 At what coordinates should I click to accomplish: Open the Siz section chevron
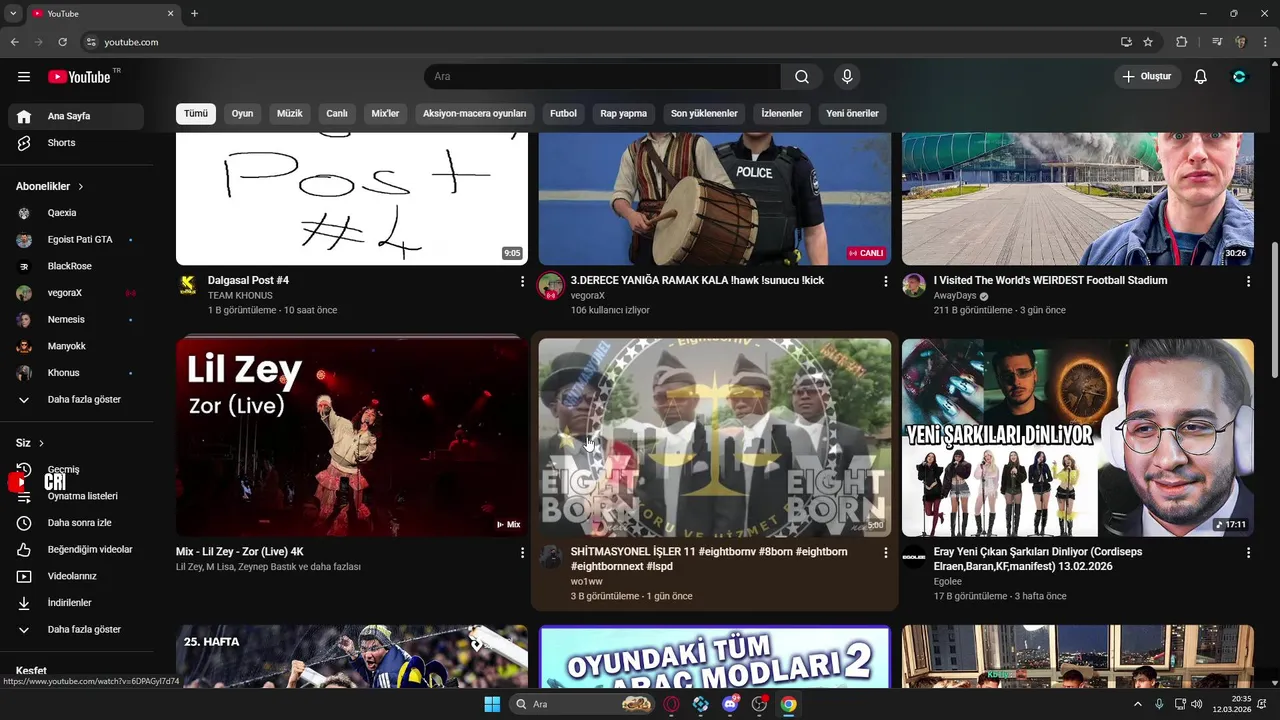click(41, 443)
